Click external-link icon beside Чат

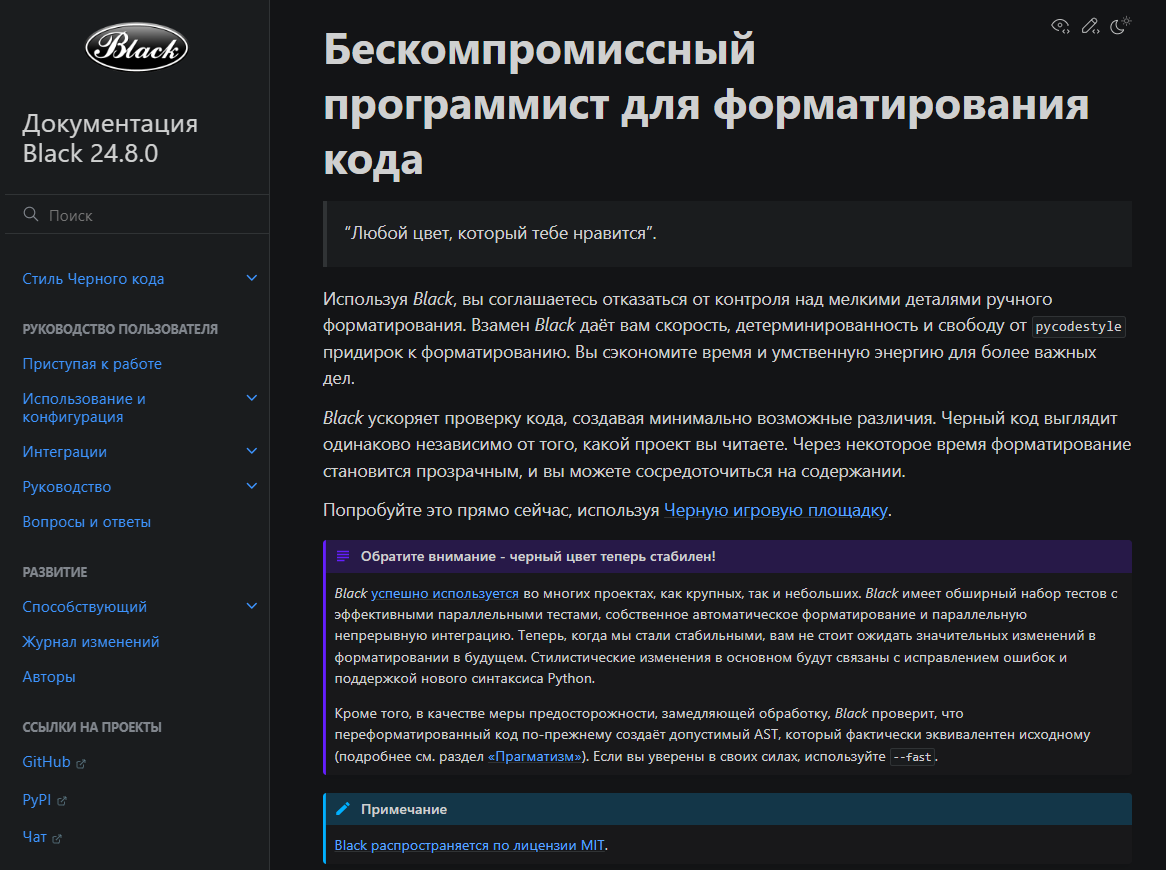(x=57, y=839)
